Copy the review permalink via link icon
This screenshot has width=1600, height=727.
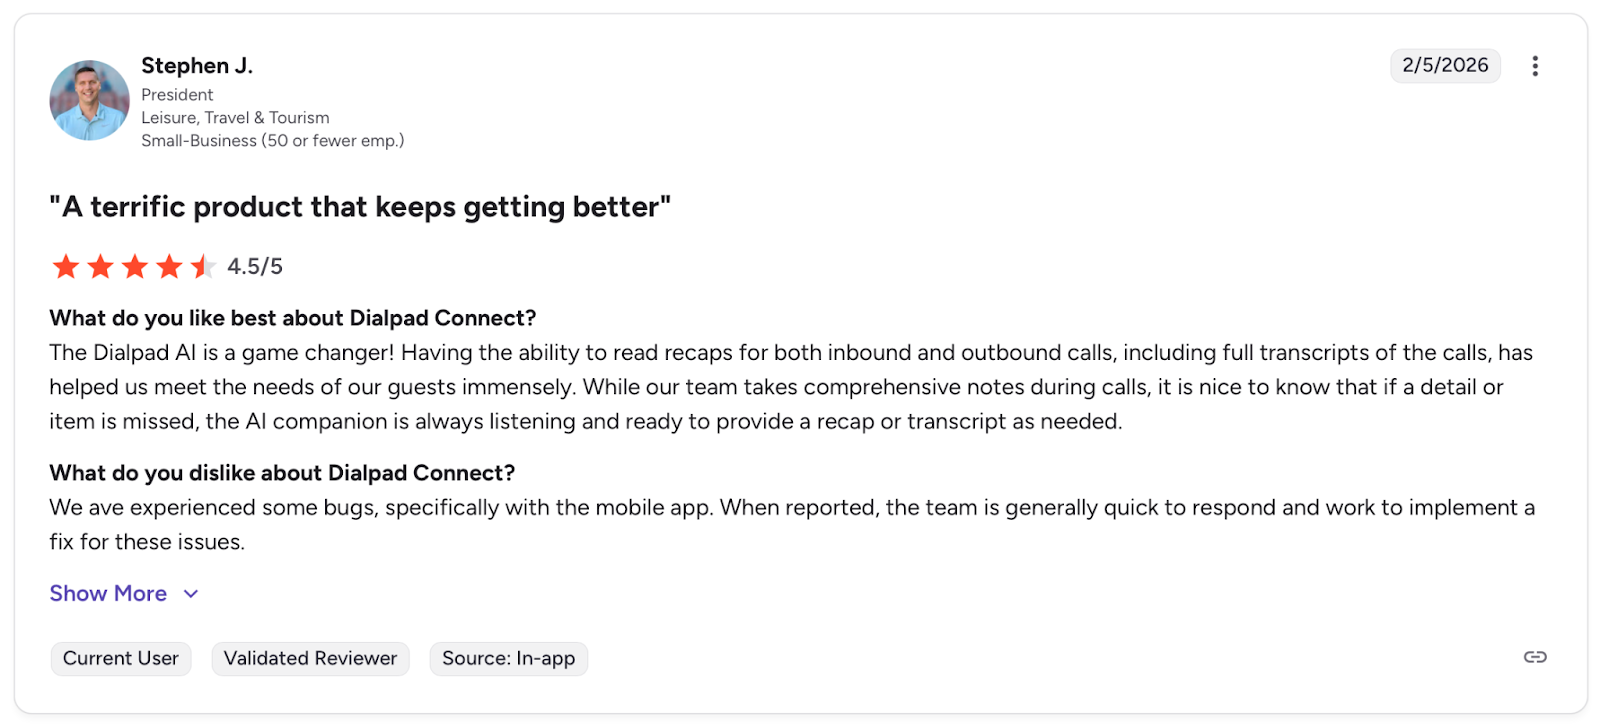(x=1535, y=657)
